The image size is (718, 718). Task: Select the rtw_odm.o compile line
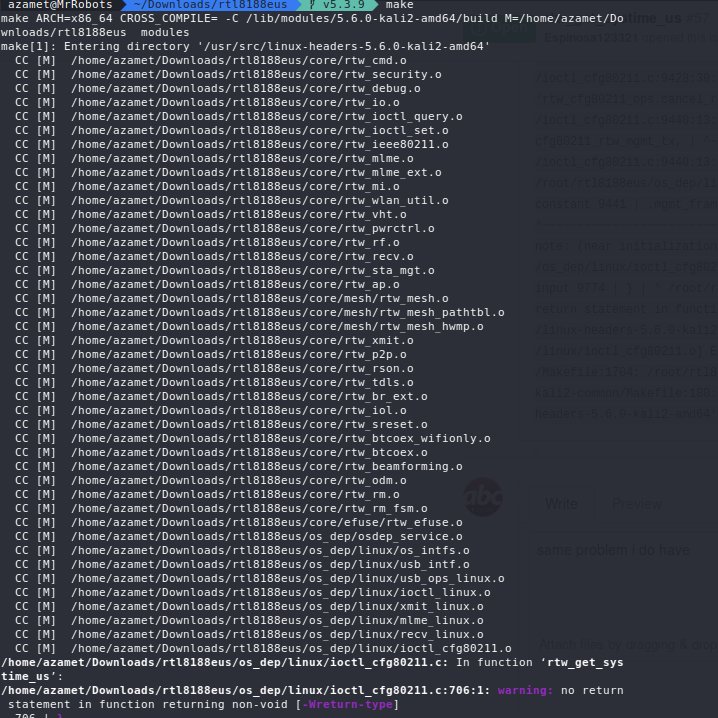click(211, 481)
